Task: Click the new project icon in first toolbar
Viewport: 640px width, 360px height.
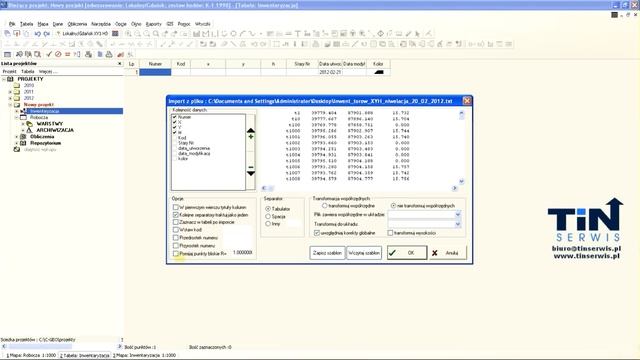Action: click(x=7, y=33)
